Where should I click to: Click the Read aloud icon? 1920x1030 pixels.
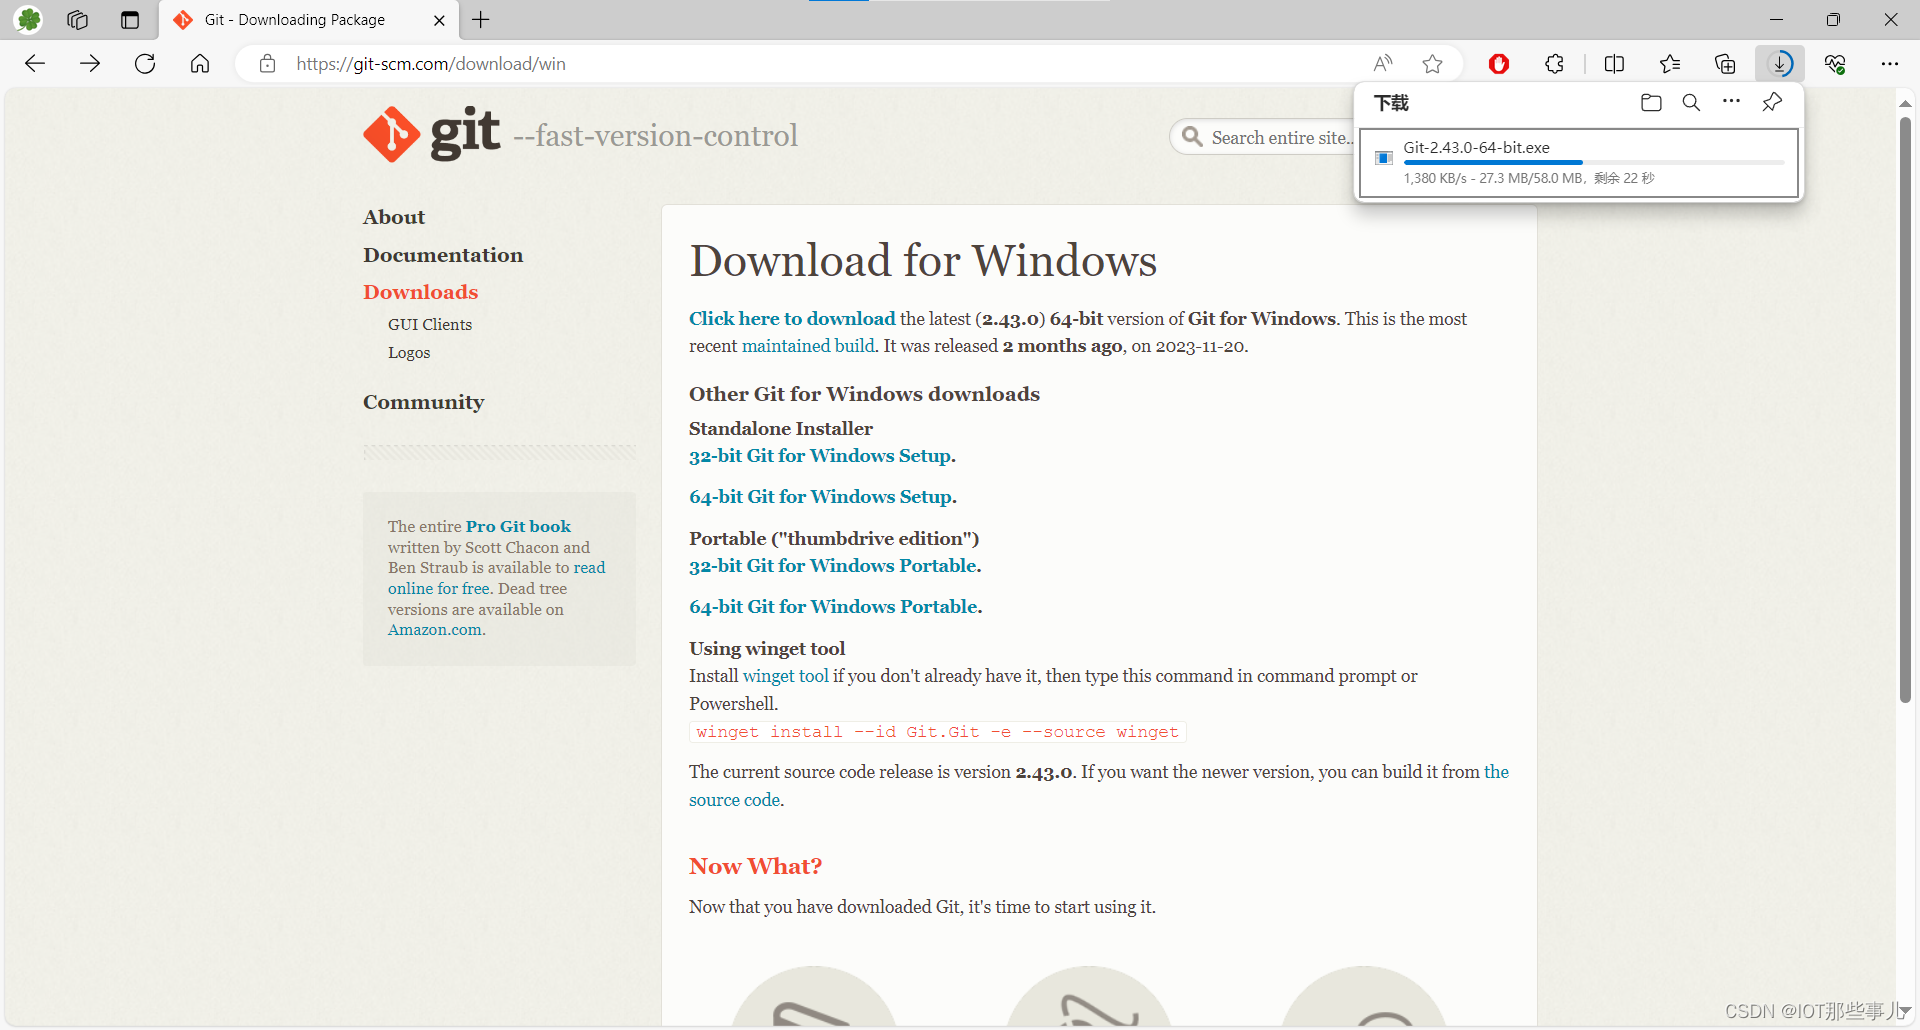click(x=1383, y=64)
